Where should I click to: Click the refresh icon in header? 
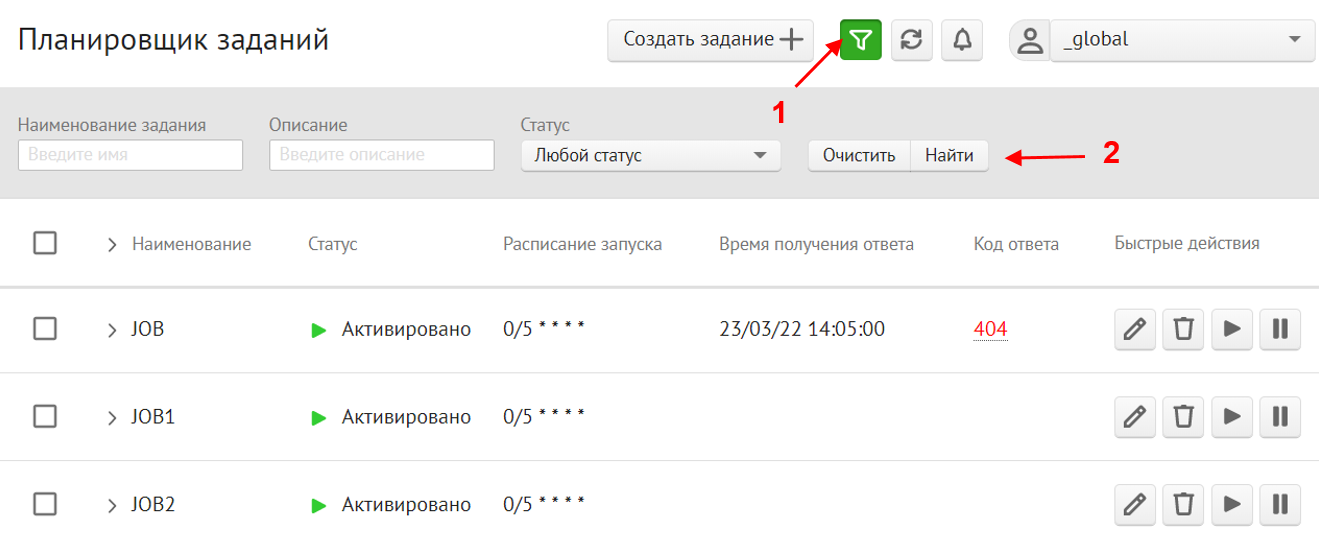tap(911, 40)
